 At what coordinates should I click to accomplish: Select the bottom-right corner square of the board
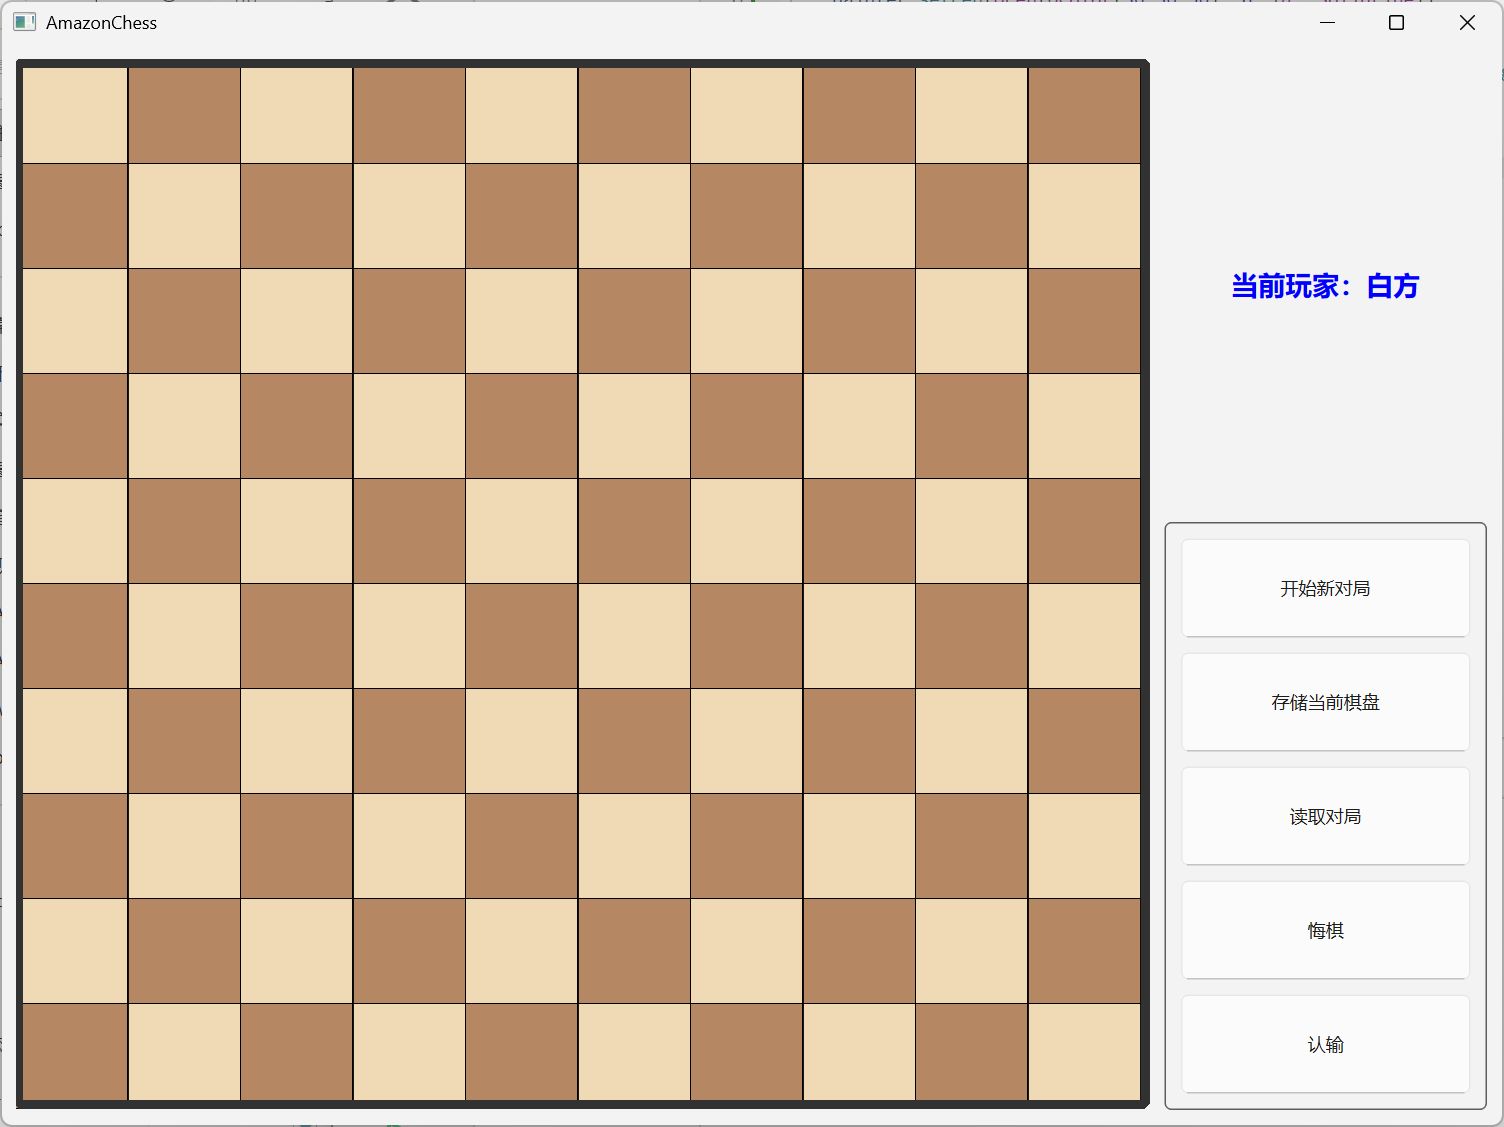click(x=1084, y=1051)
